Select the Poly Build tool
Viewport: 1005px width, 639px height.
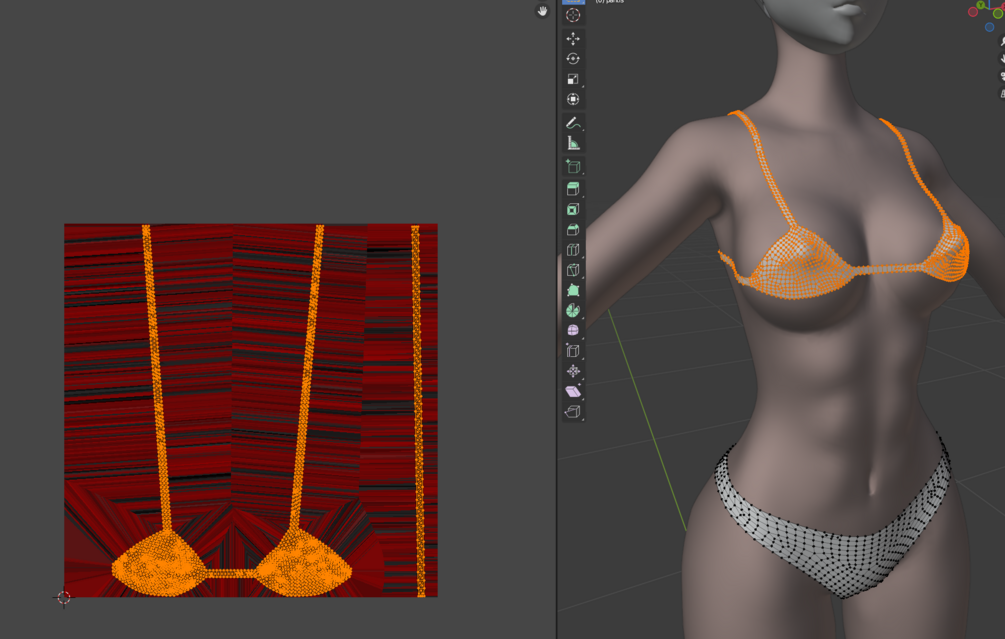(x=573, y=290)
